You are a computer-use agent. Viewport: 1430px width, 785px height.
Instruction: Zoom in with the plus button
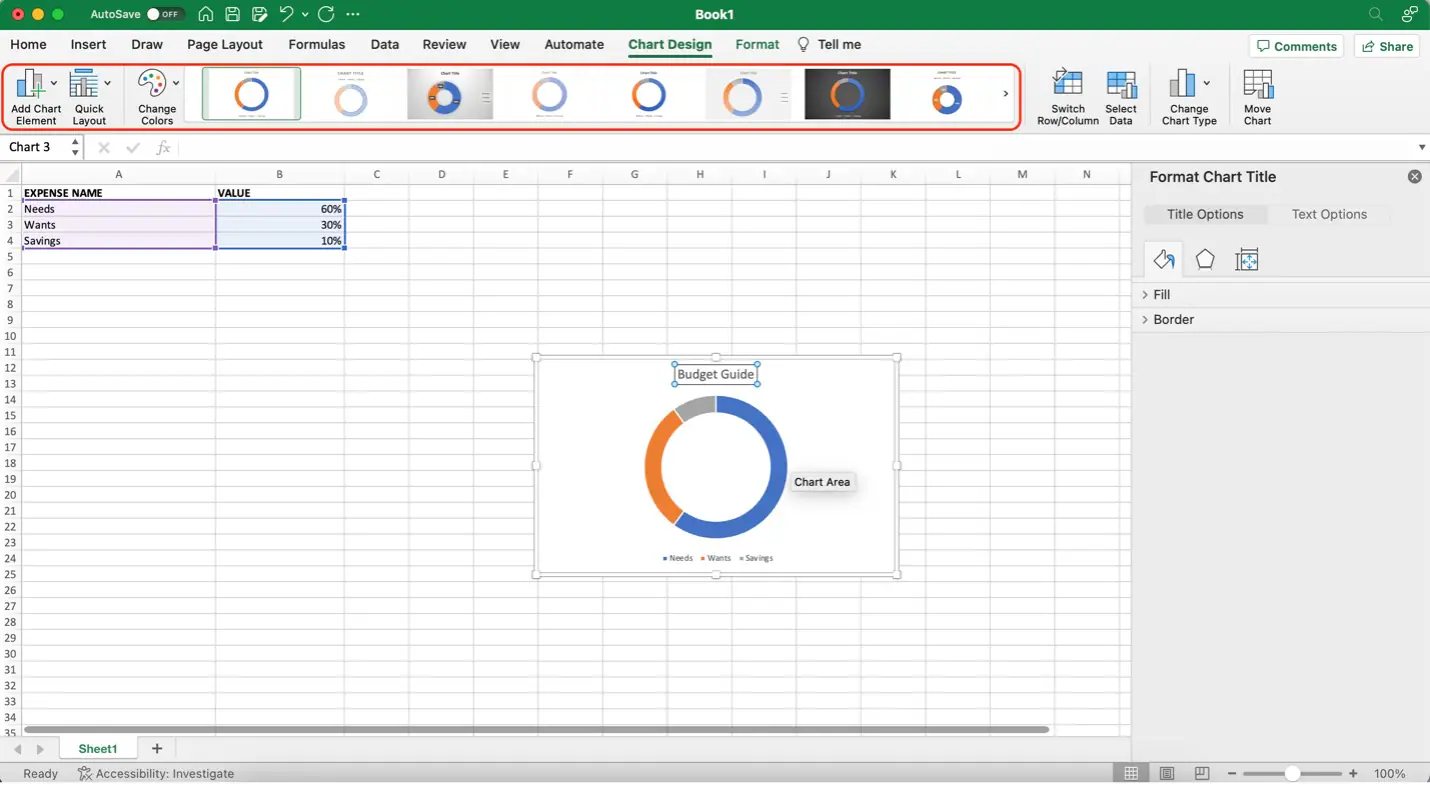pyautogui.click(x=1353, y=773)
